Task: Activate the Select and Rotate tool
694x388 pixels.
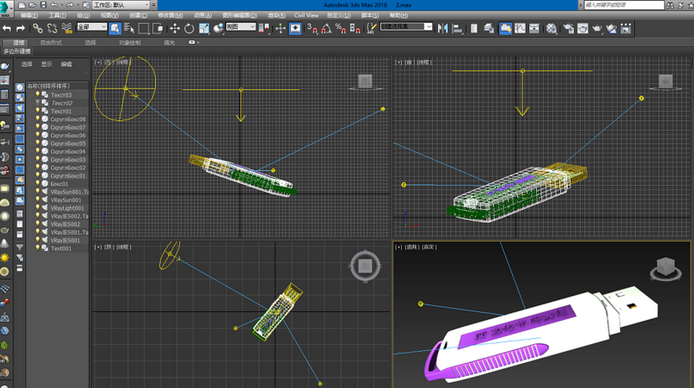Action: click(x=189, y=29)
